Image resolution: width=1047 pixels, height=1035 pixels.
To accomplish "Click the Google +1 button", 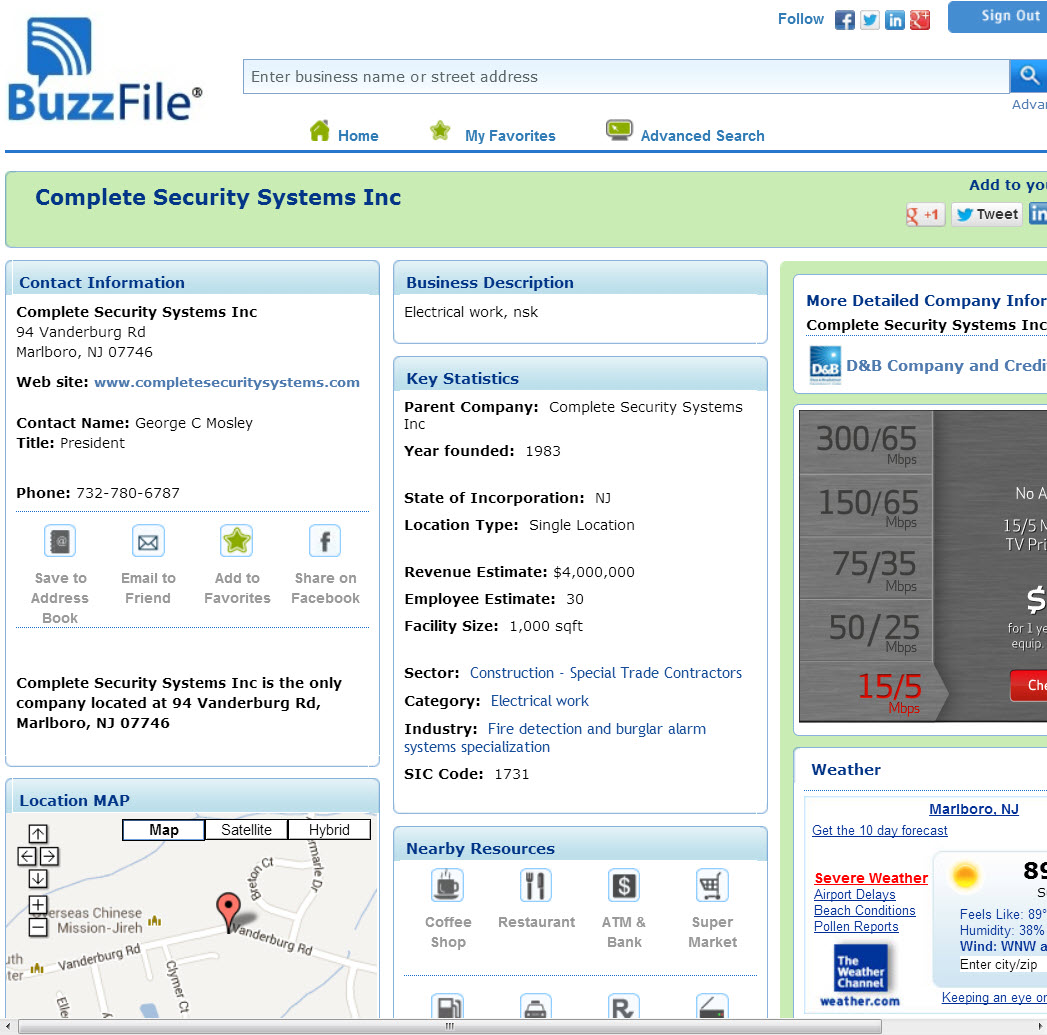I will [925, 214].
